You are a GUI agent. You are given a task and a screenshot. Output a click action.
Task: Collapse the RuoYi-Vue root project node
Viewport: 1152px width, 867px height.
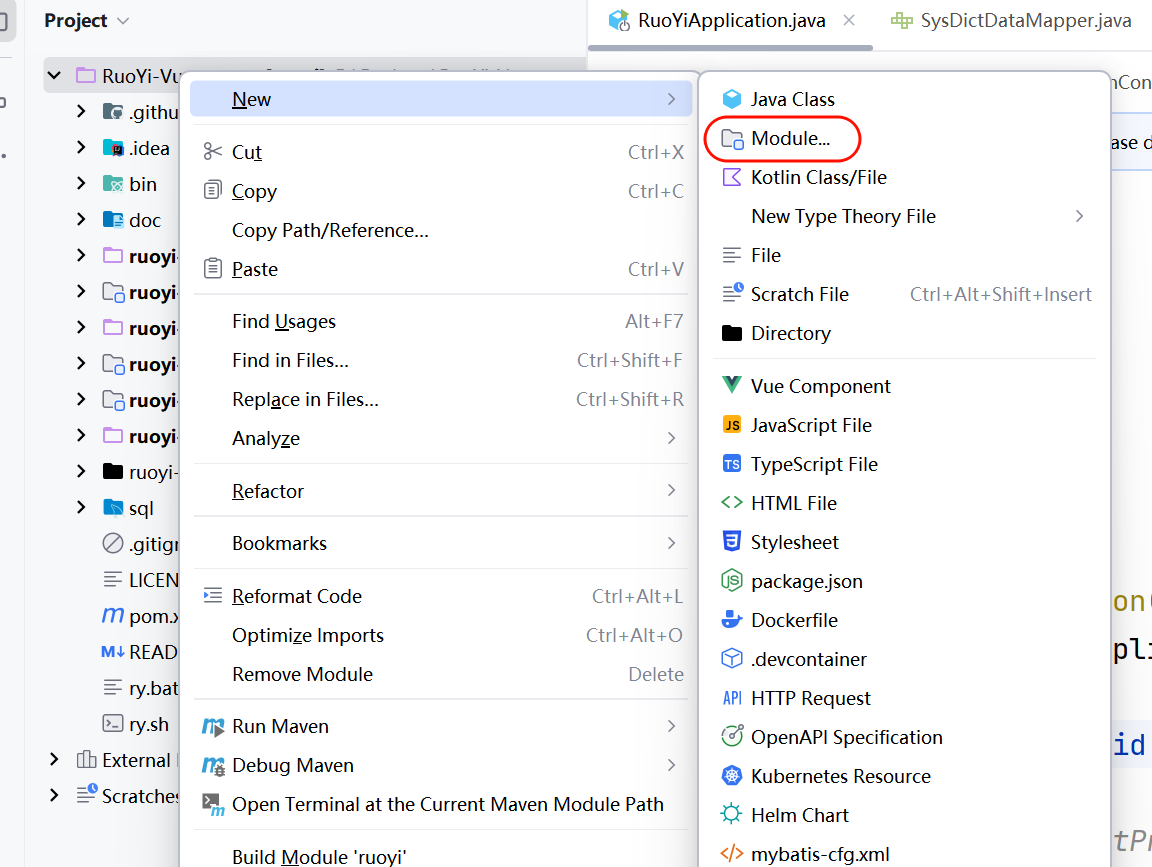55,76
